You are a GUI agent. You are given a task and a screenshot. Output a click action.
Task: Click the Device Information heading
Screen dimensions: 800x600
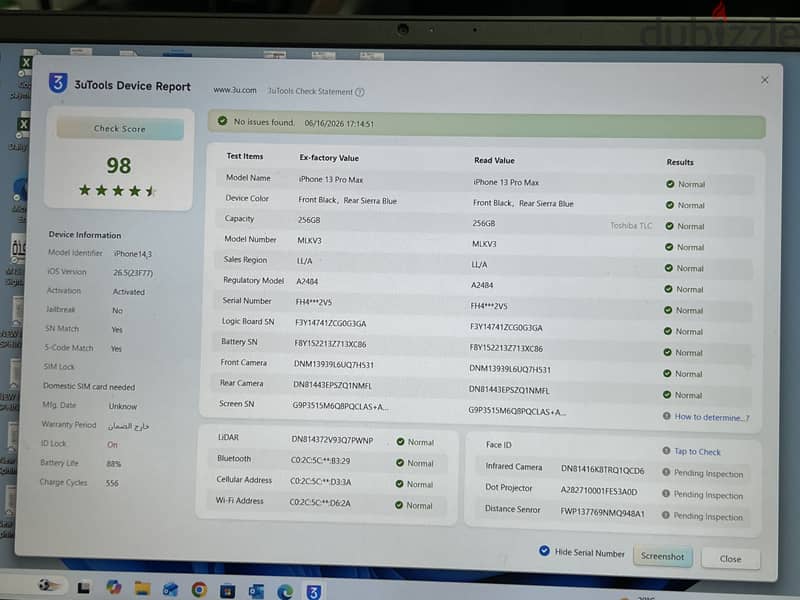(85, 235)
